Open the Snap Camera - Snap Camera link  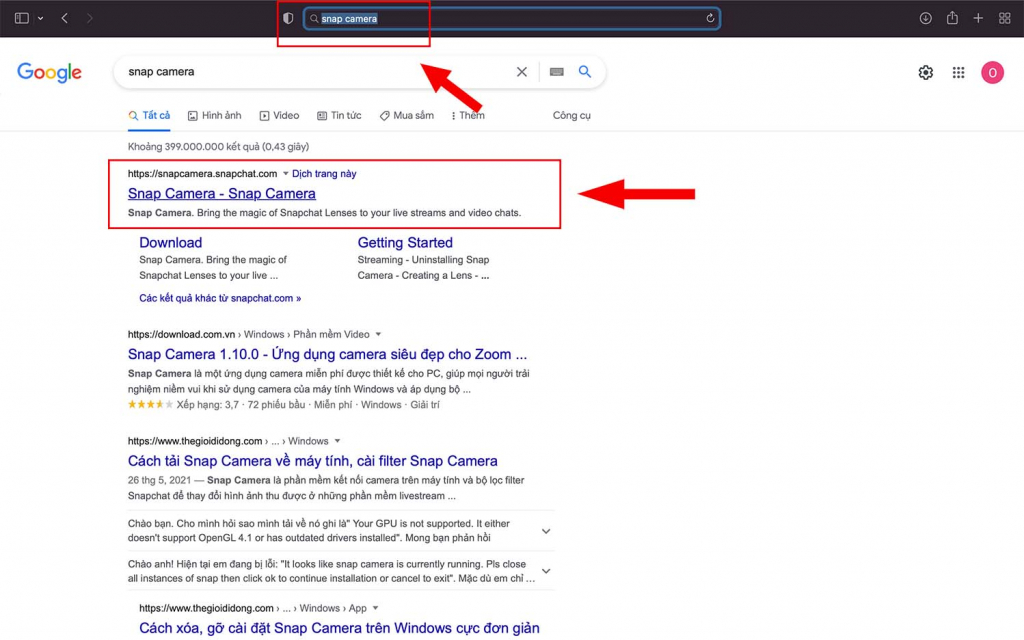221,193
